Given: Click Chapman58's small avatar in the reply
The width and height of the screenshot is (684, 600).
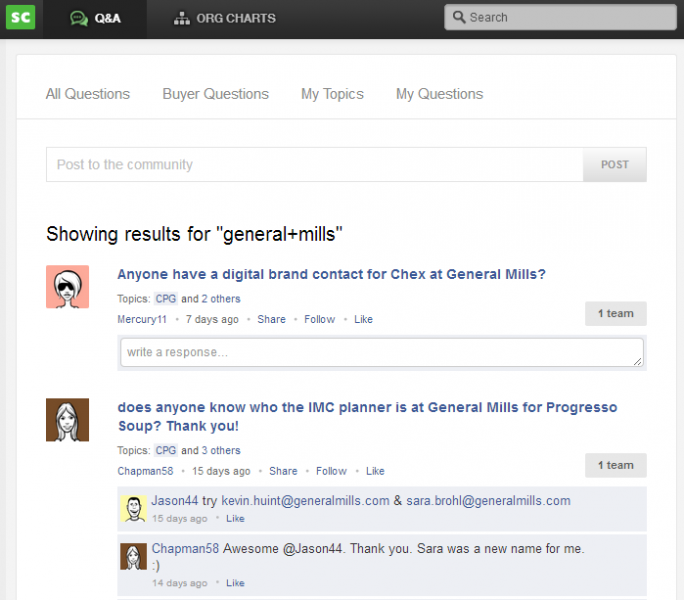Looking at the screenshot, I should [133, 556].
